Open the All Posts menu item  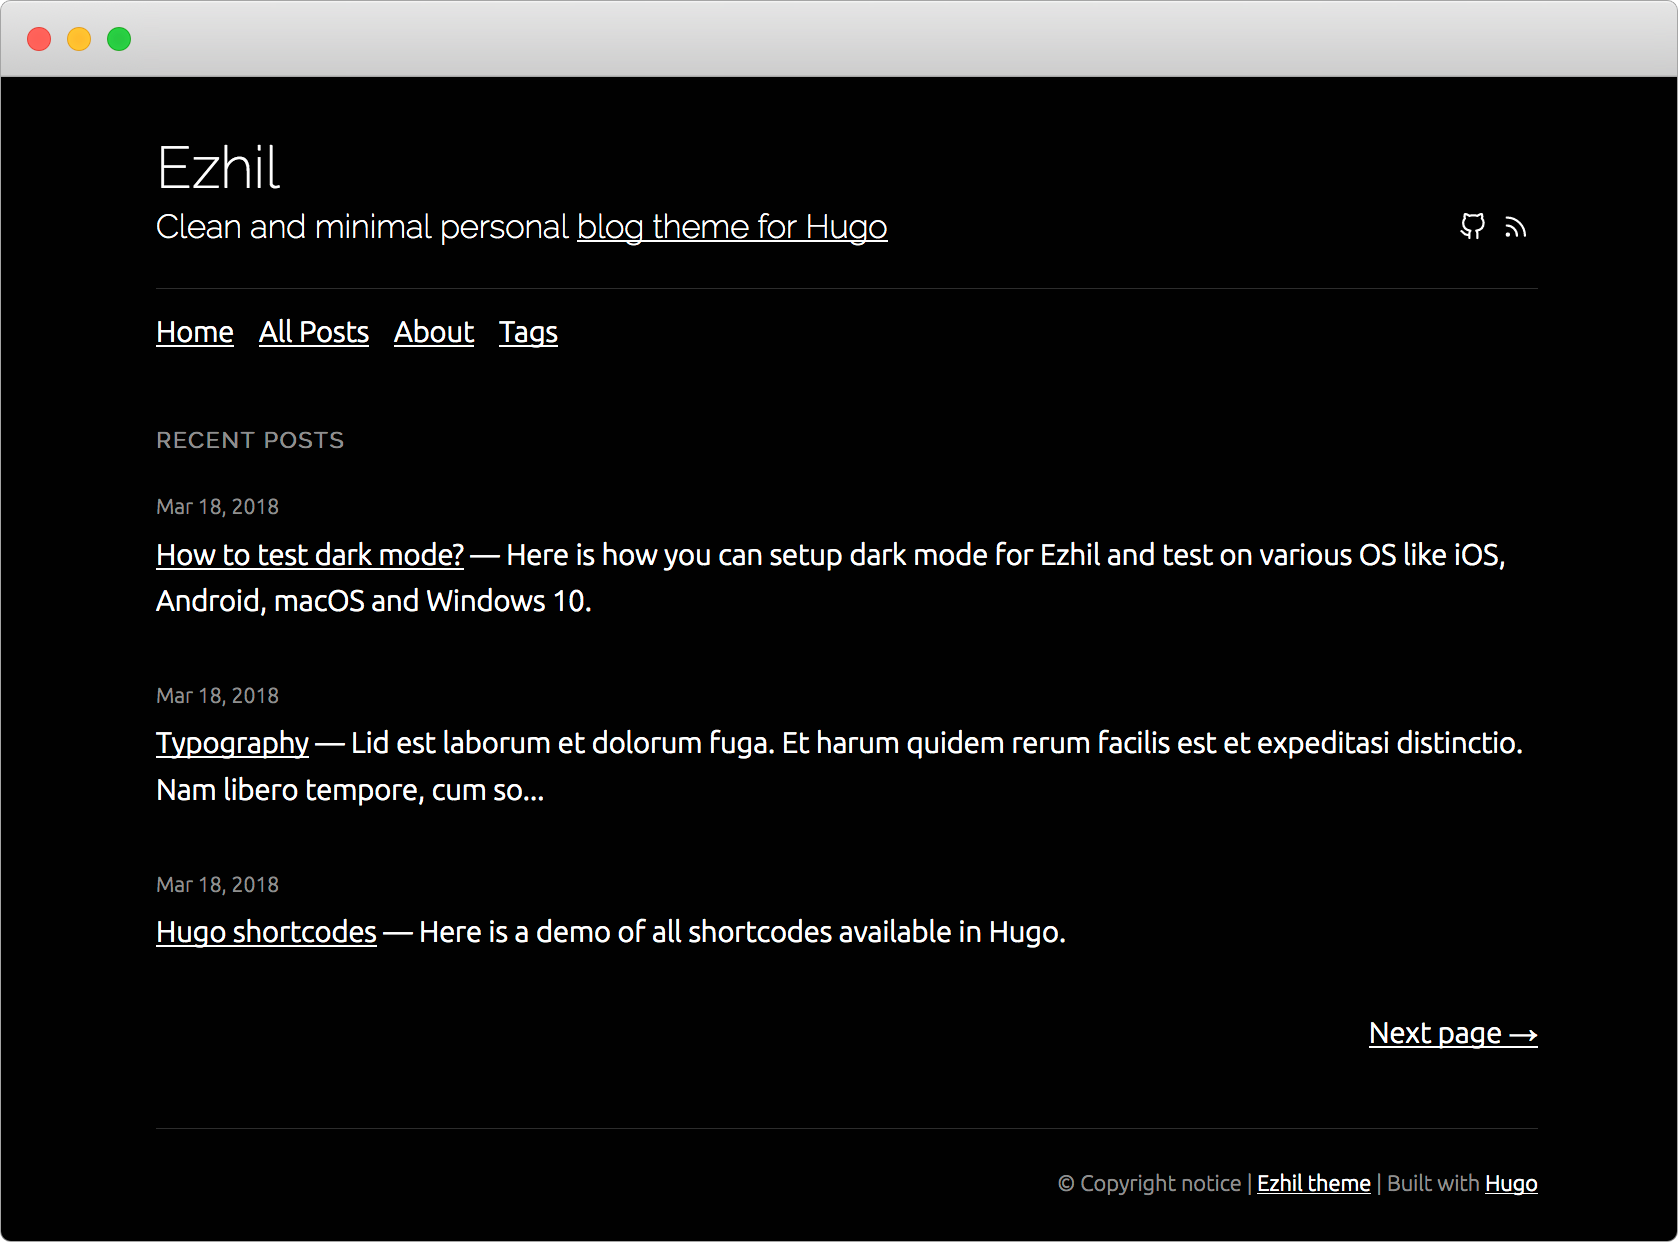click(314, 332)
